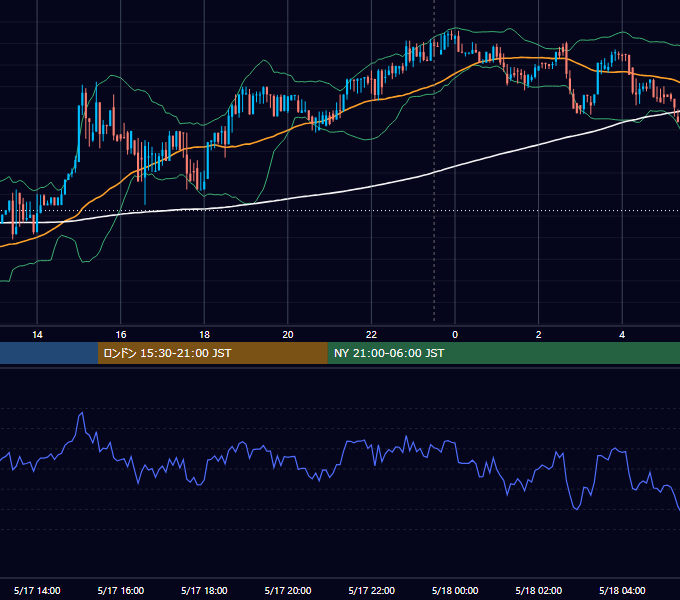
Task: Click the 5/17 16:00 date label
Action: (121, 590)
